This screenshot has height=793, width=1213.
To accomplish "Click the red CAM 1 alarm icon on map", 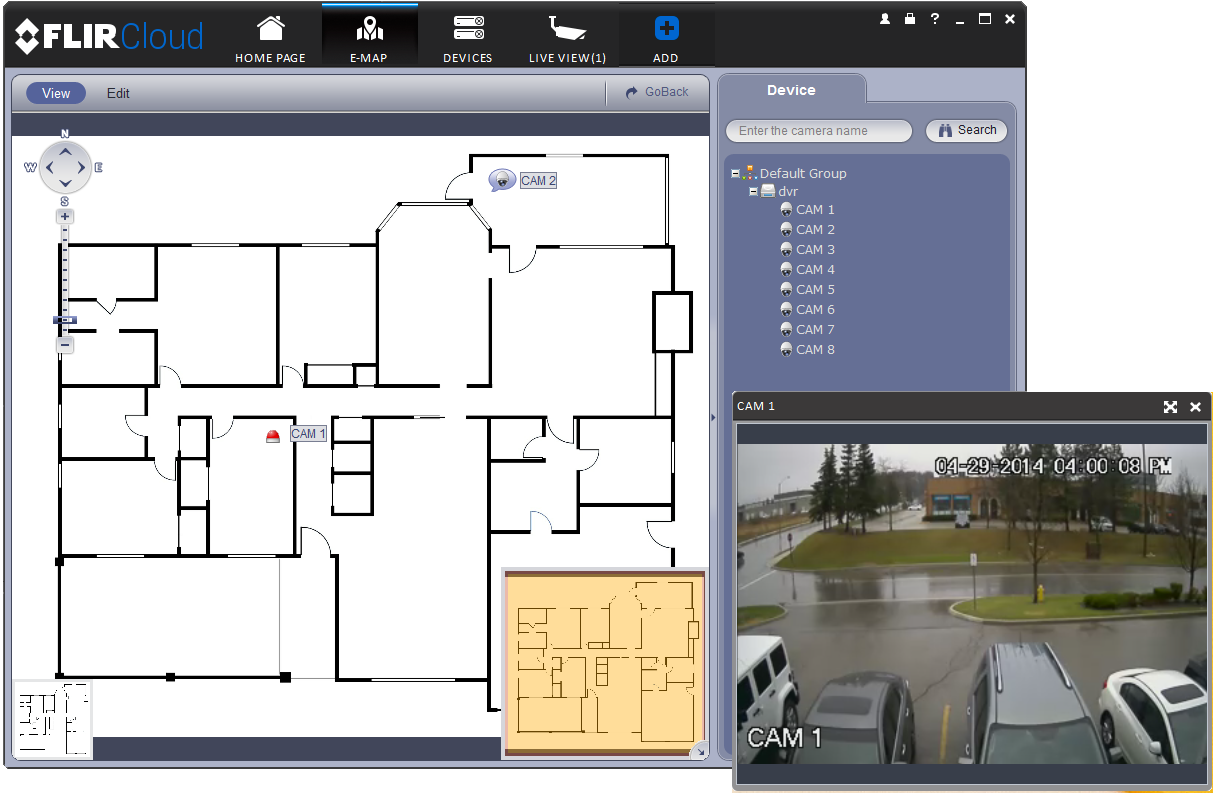I will tap(273, 435).
